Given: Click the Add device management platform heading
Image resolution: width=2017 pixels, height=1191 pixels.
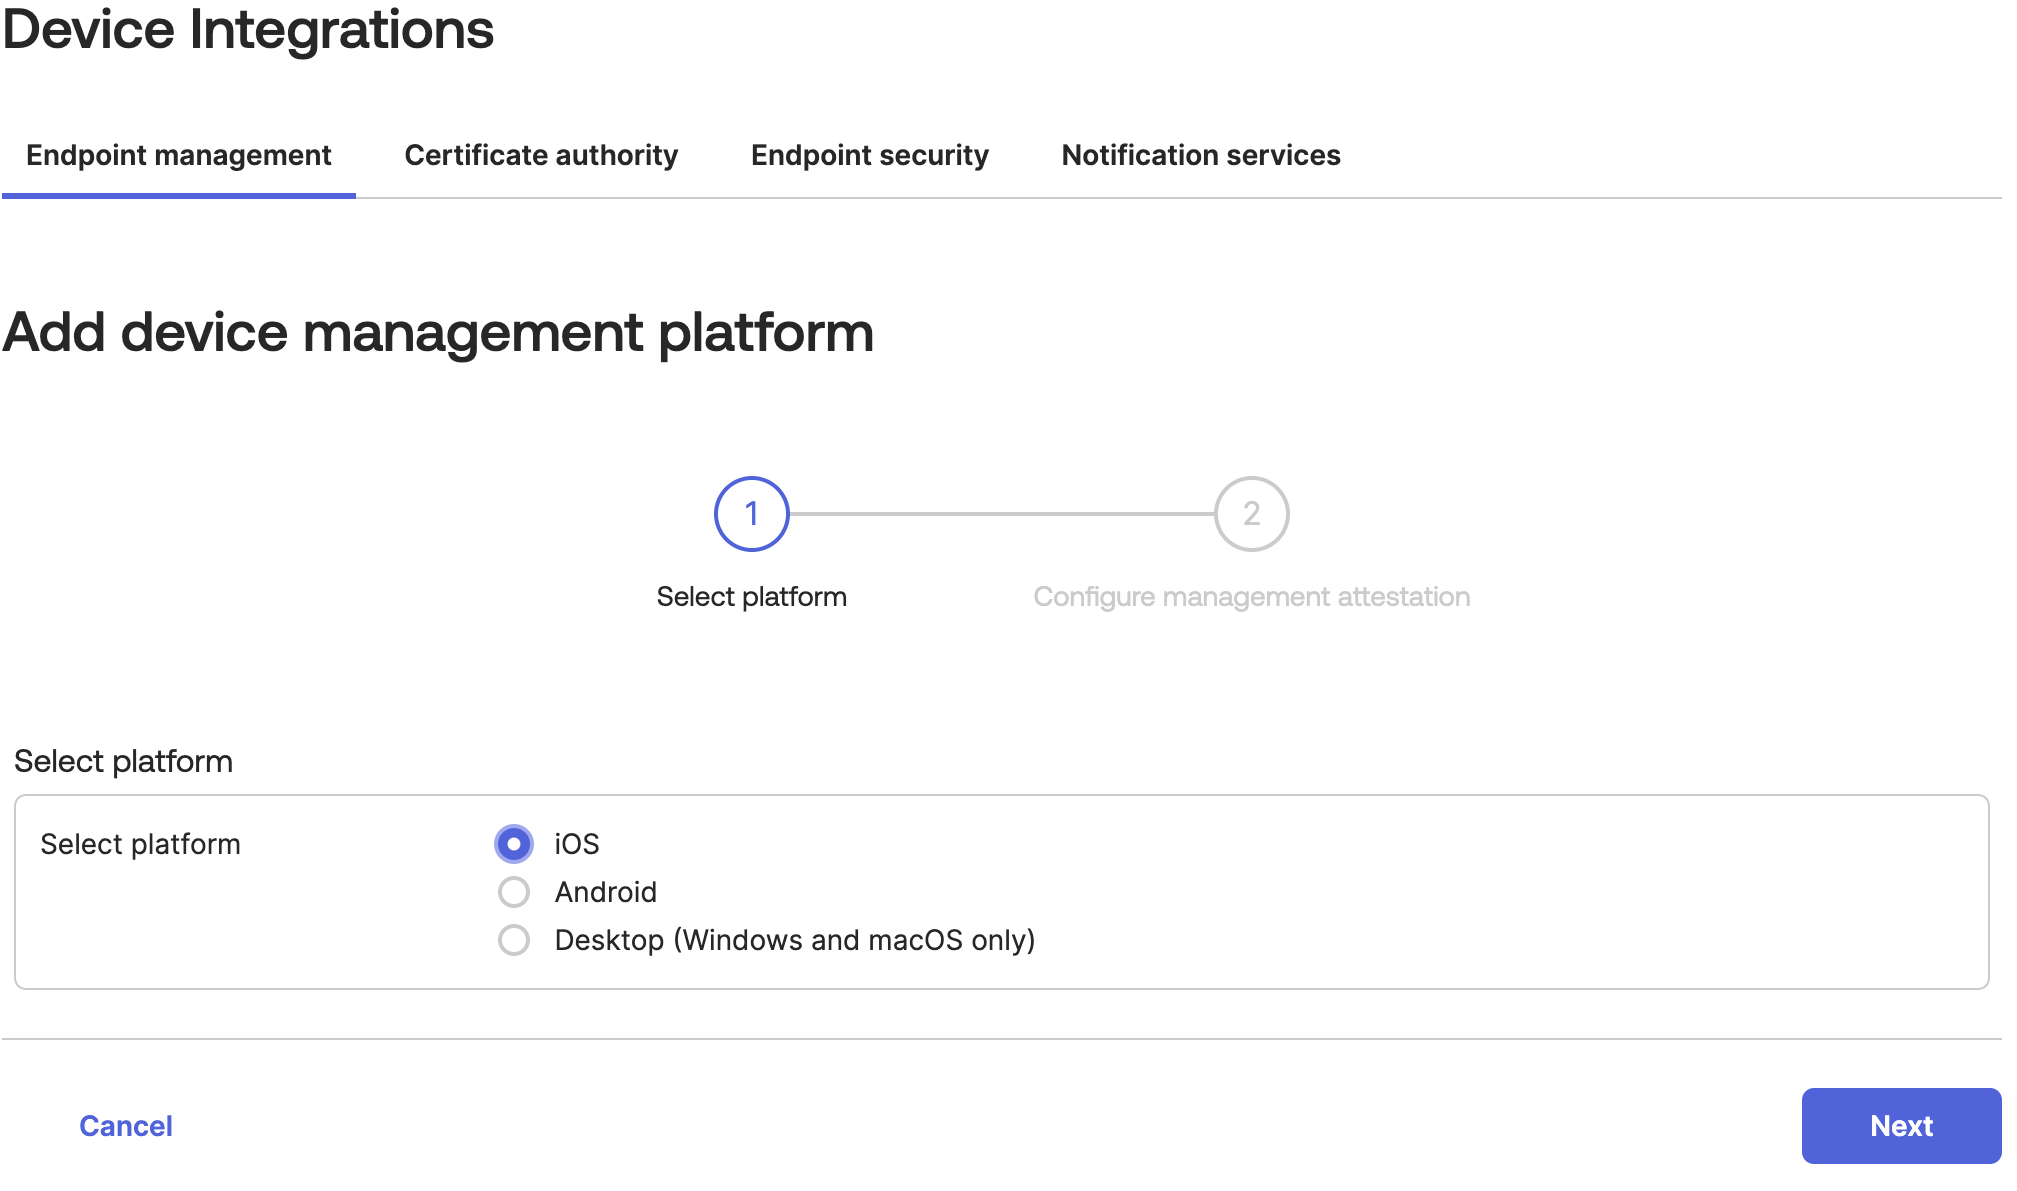Looking at the screenshot, I should [438, 332].
